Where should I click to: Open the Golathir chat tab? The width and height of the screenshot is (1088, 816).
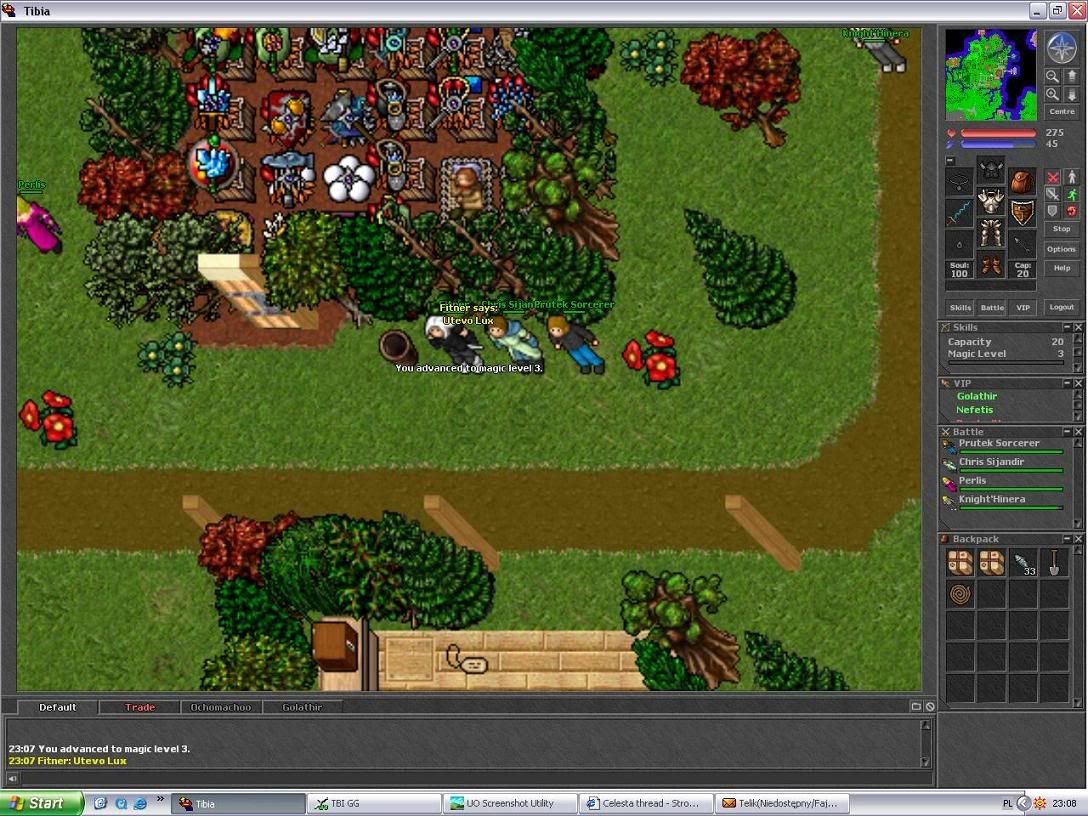point(302,707)
